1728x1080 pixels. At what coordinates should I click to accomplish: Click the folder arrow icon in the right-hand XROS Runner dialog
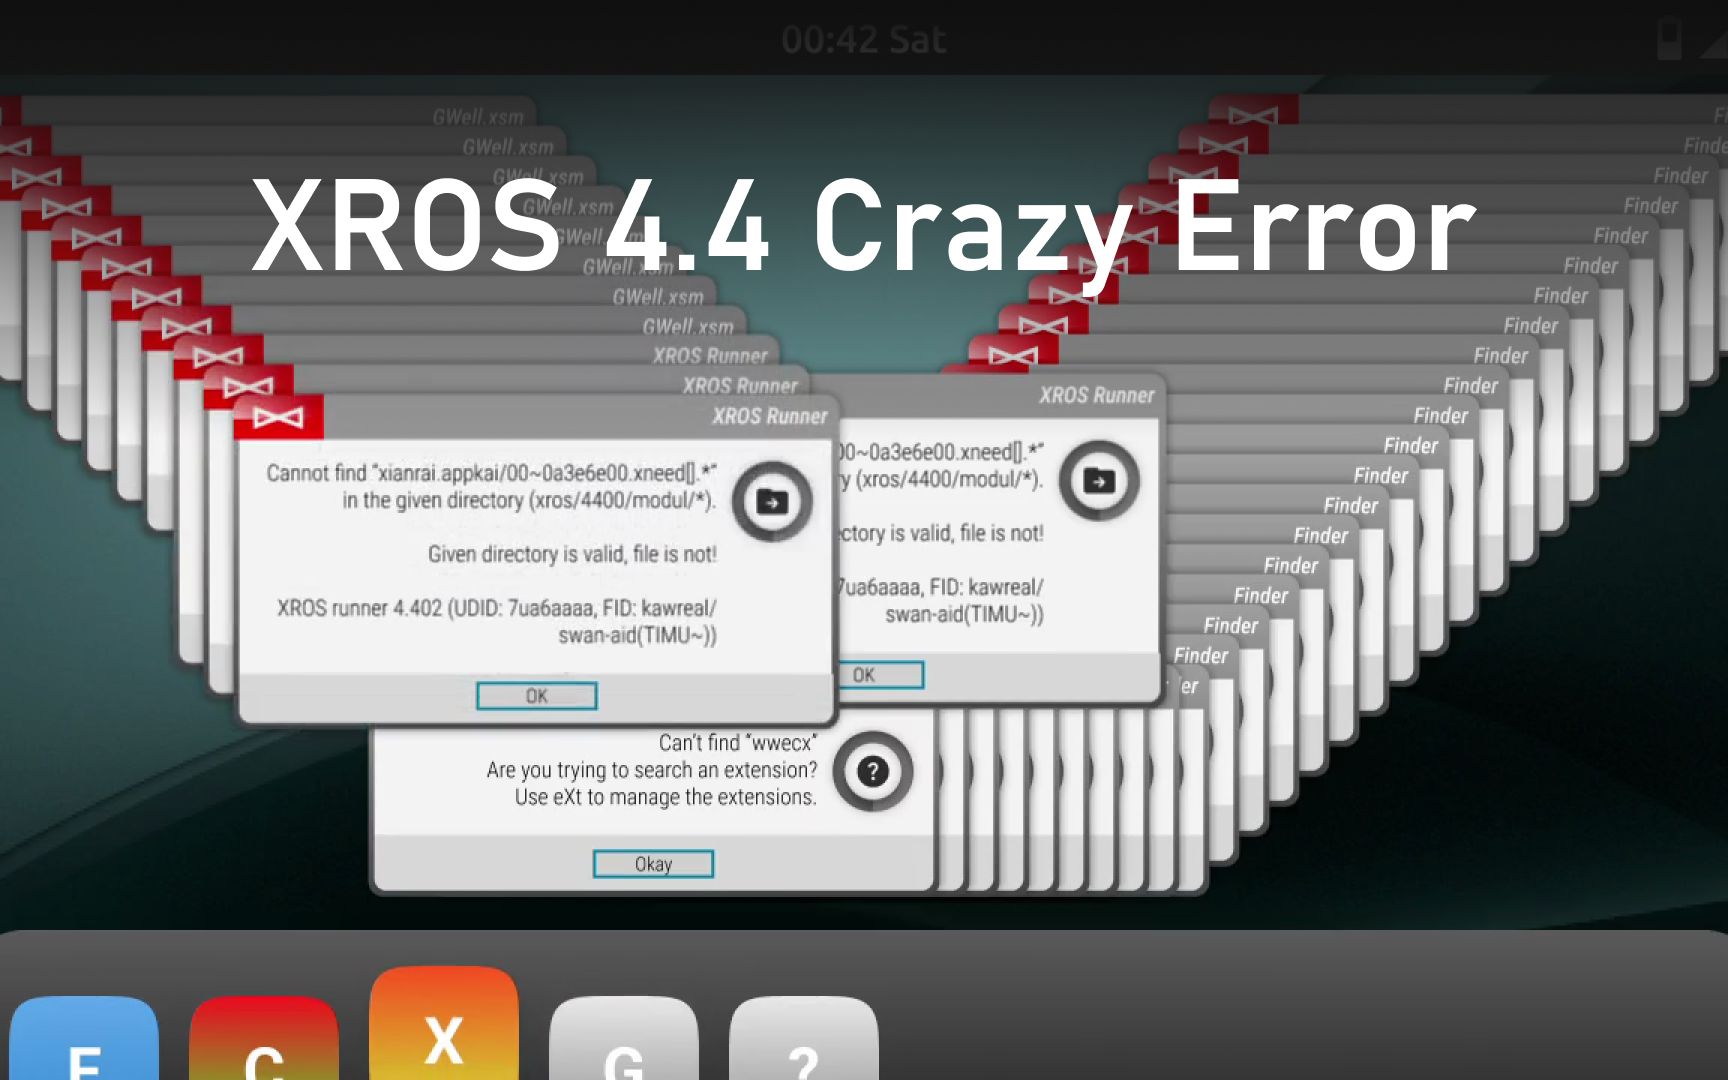(1099, 481)
